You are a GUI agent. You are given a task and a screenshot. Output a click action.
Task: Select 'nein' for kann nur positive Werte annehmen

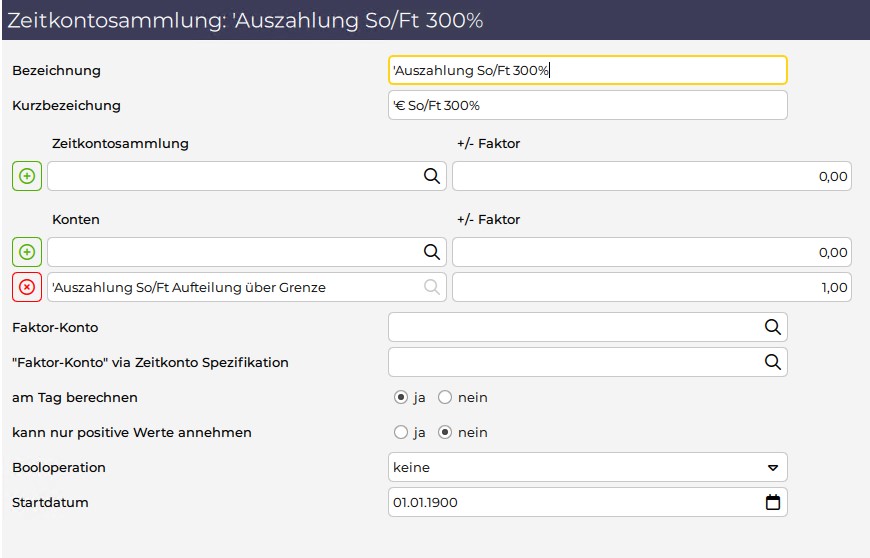tap(445, 432)
